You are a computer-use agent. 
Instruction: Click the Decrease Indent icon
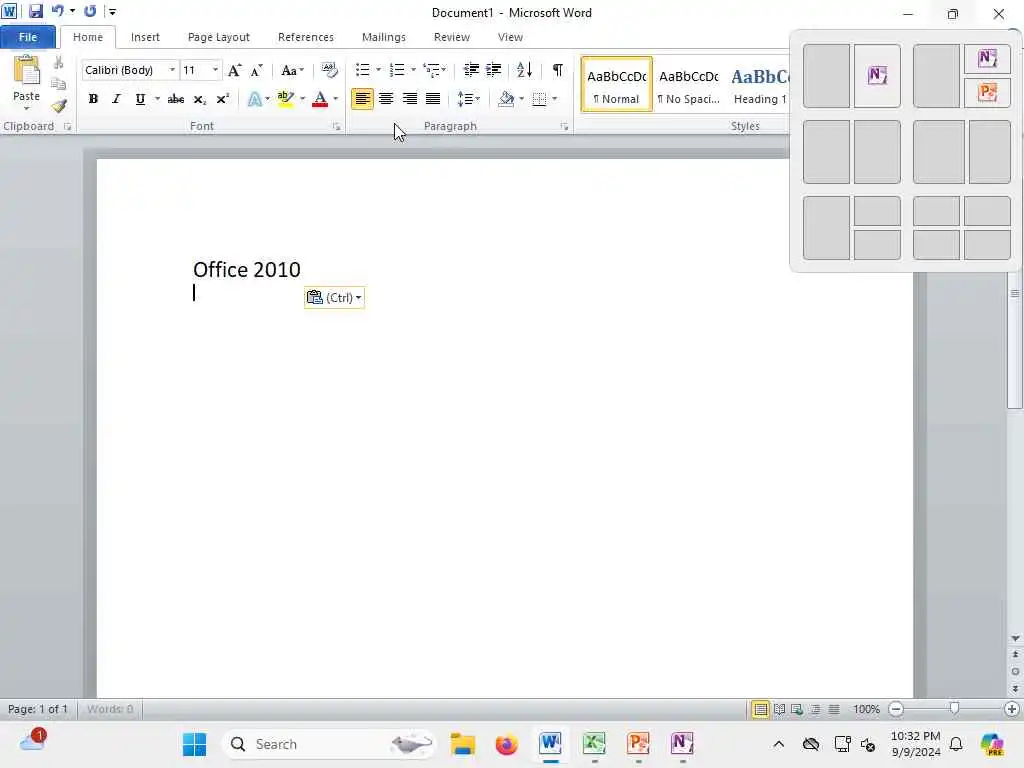[471, 70]
